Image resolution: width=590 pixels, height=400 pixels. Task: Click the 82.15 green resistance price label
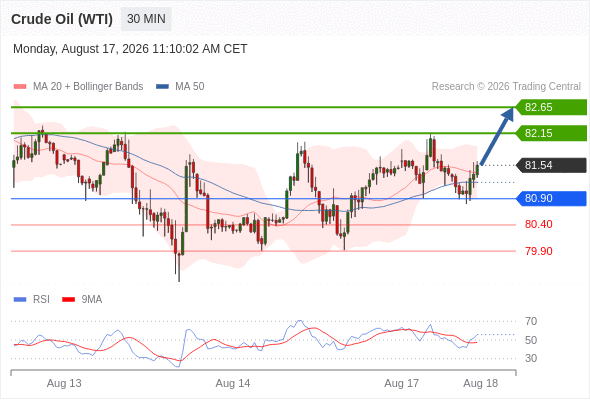[551, 133]
